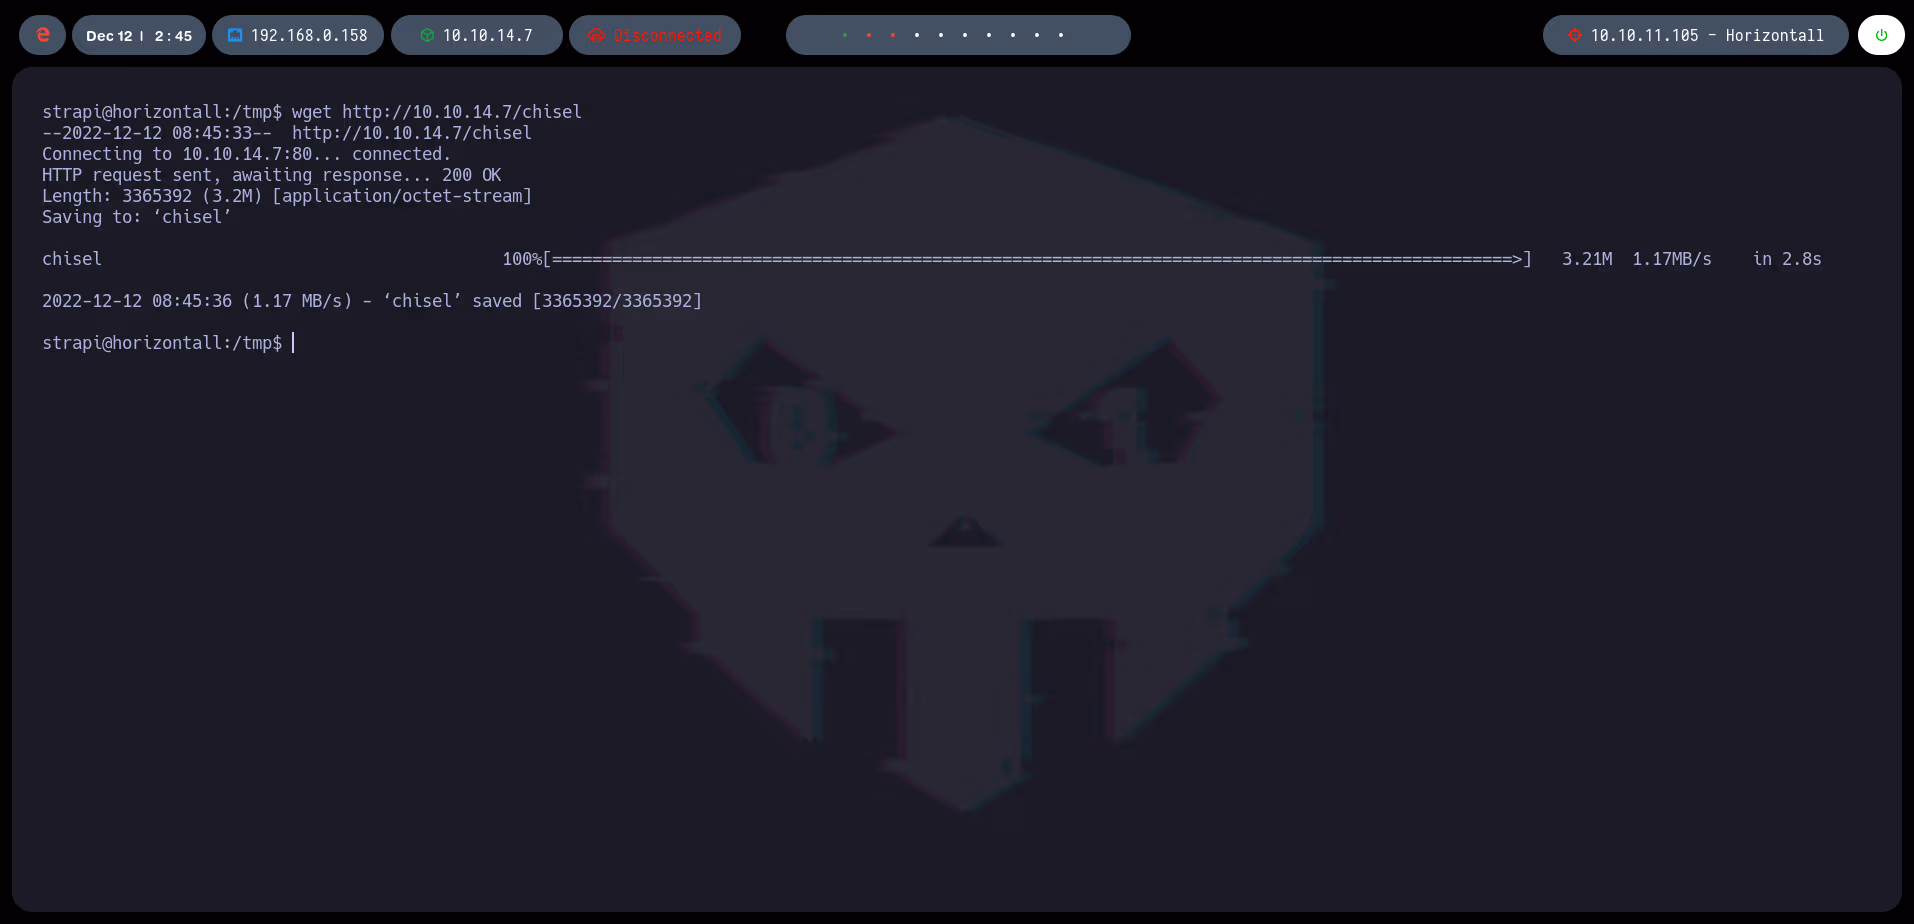
Task: Click the green VPN cube icon
Action: click(428, 35)
